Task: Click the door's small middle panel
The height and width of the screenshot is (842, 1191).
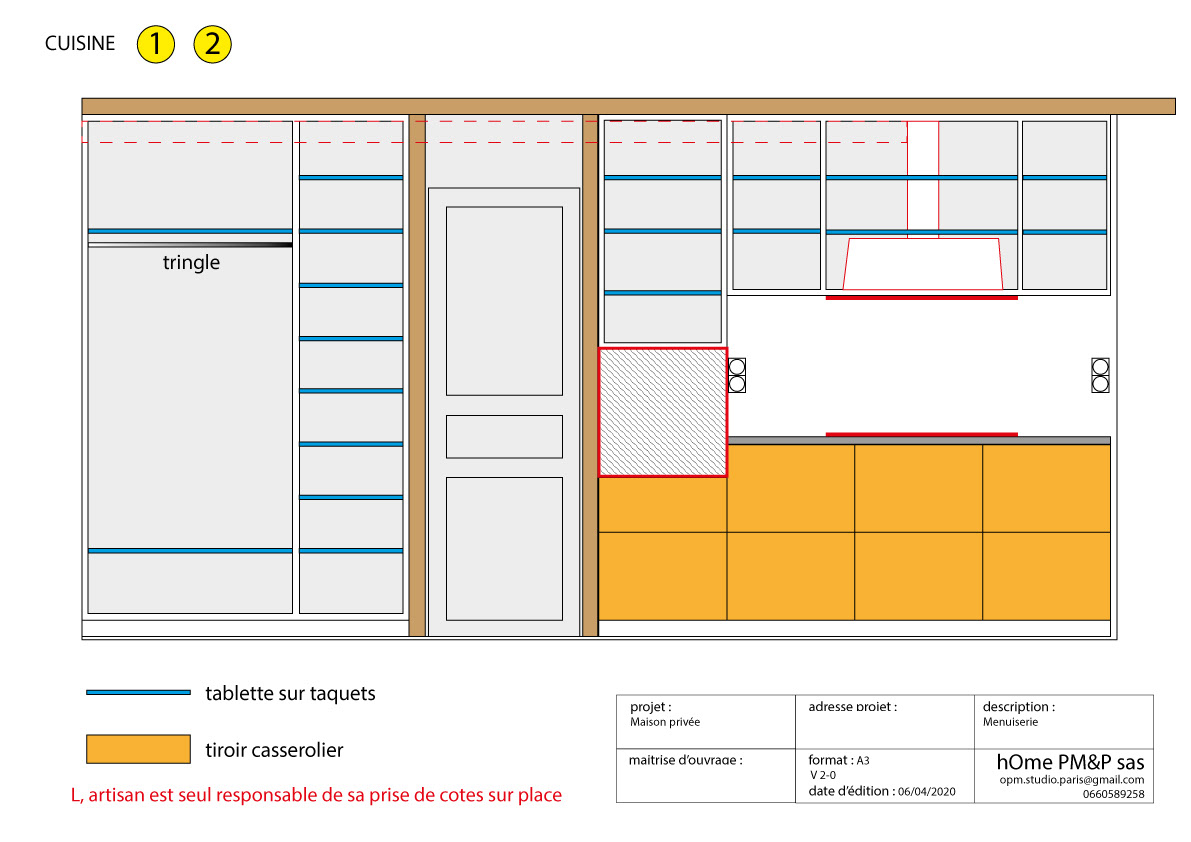Action: click(504, 437)
